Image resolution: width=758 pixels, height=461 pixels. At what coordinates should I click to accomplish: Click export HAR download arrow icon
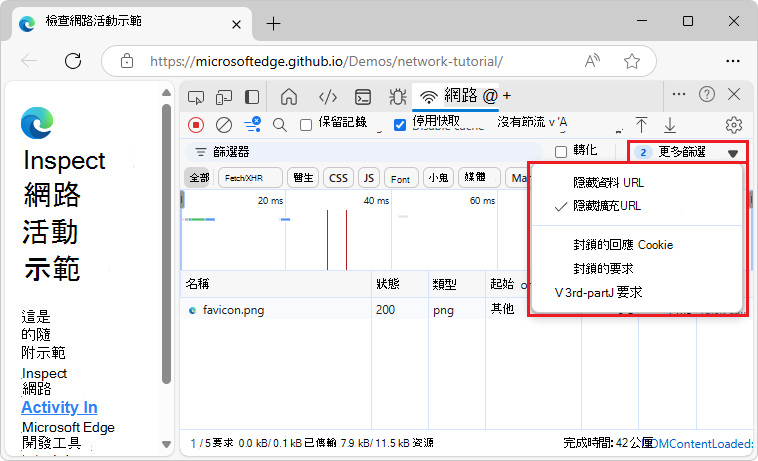click(x=670, y=125)
